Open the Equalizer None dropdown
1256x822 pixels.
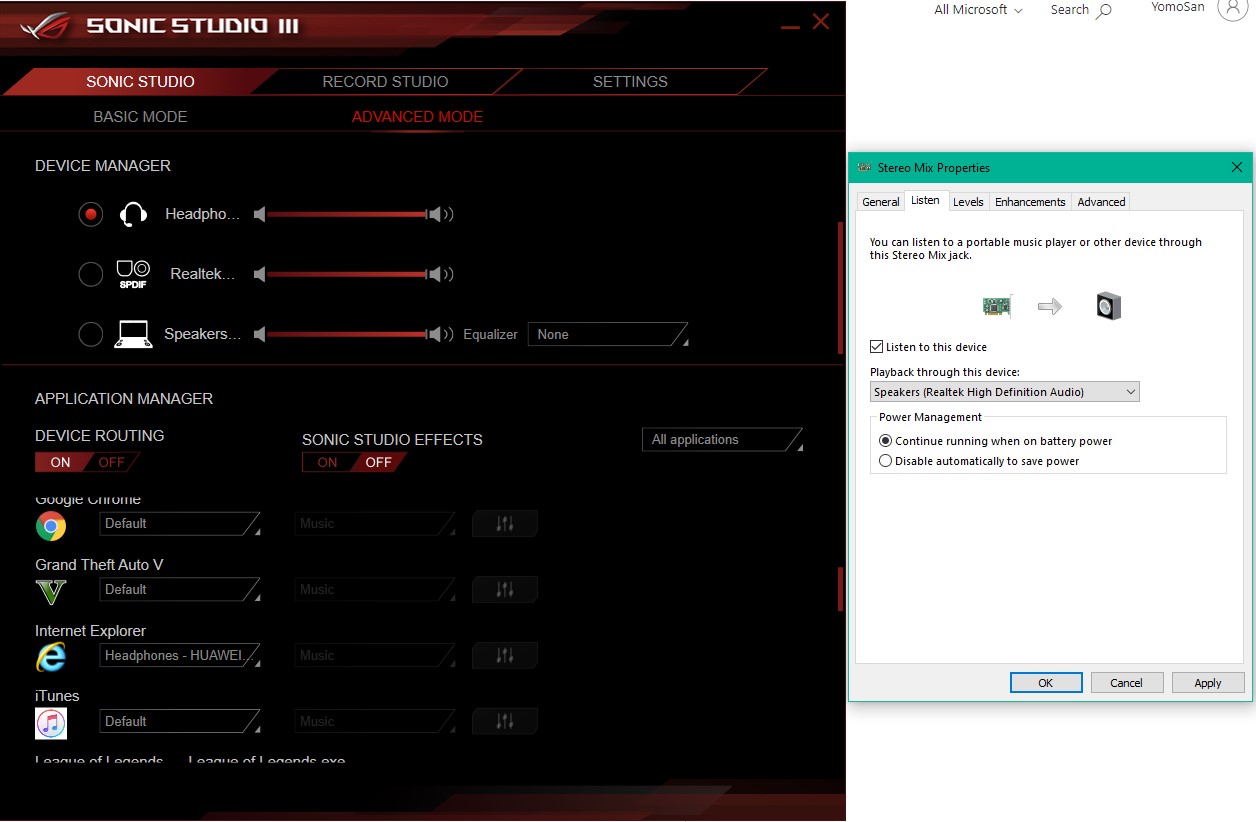click(609, 335)
